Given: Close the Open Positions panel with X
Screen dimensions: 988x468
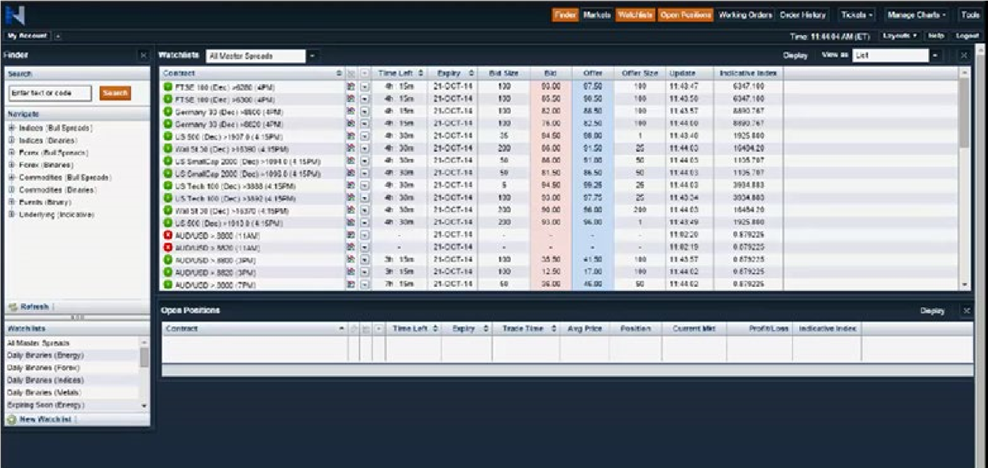Looking at the screenshot, I should 967,311.
